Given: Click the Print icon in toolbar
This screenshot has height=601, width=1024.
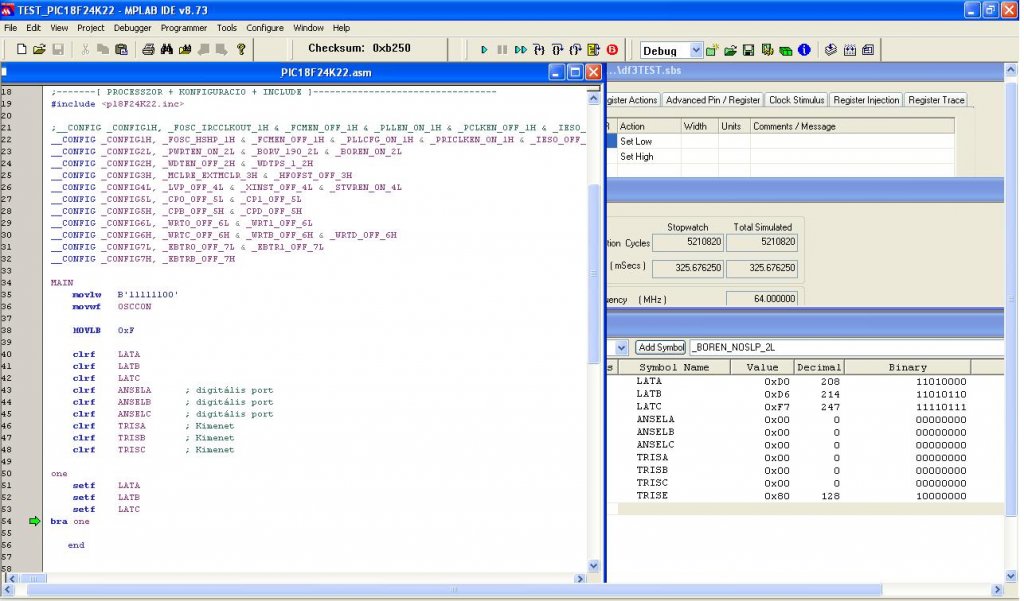Looking at the screenshot, I should [148, 50].
